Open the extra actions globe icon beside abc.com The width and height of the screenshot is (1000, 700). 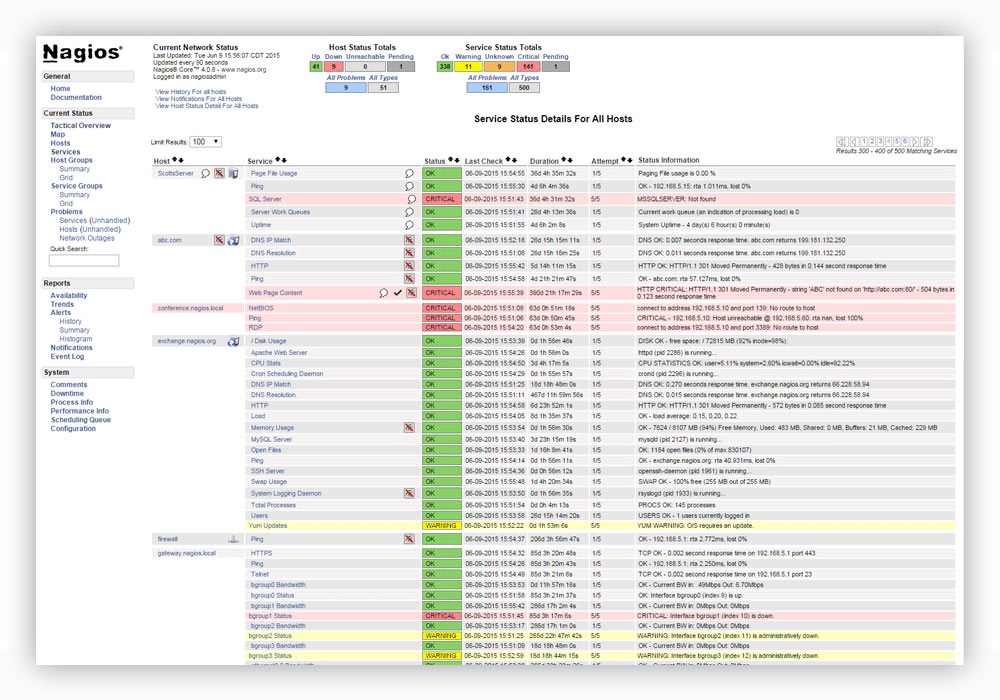[x=232, y=240]
